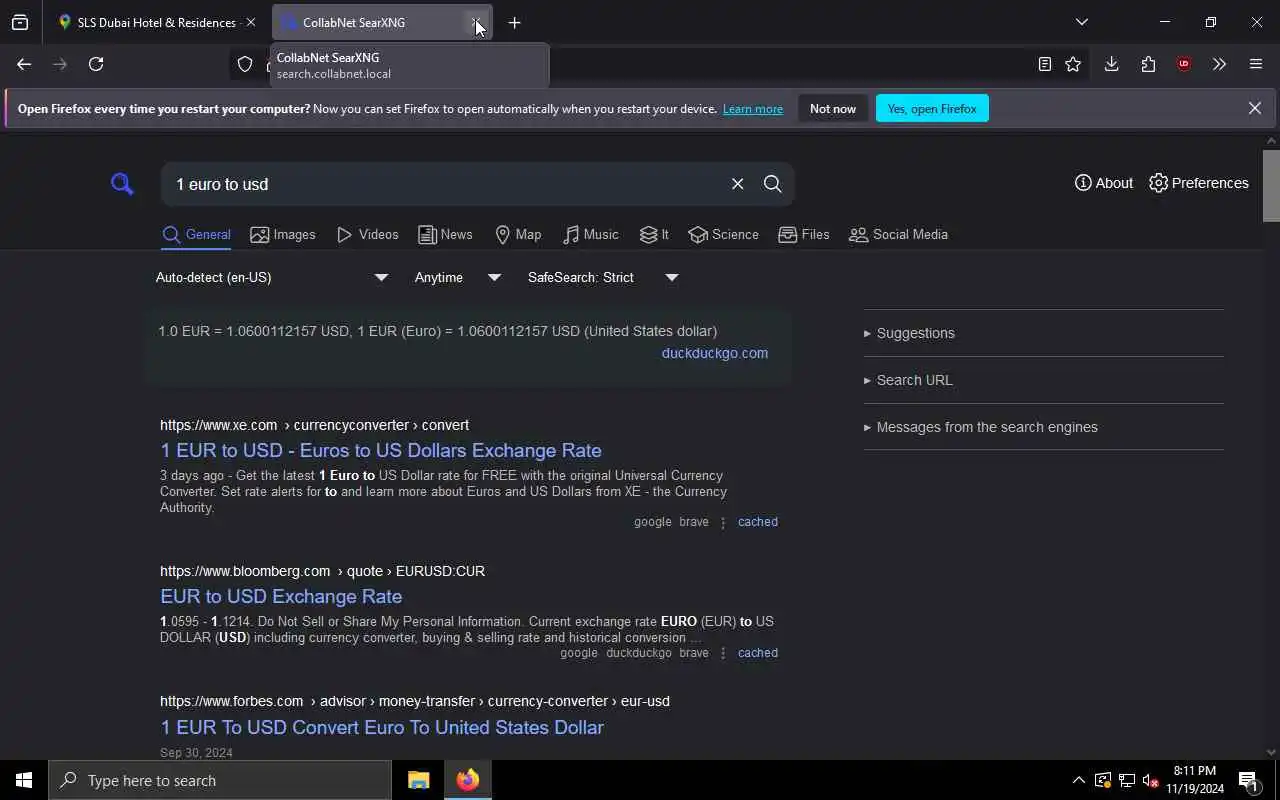Go back to previous page
Image resolution: width=1280 pixels, height=800 pixels.
pyautogui.click(x=24, y=64)
